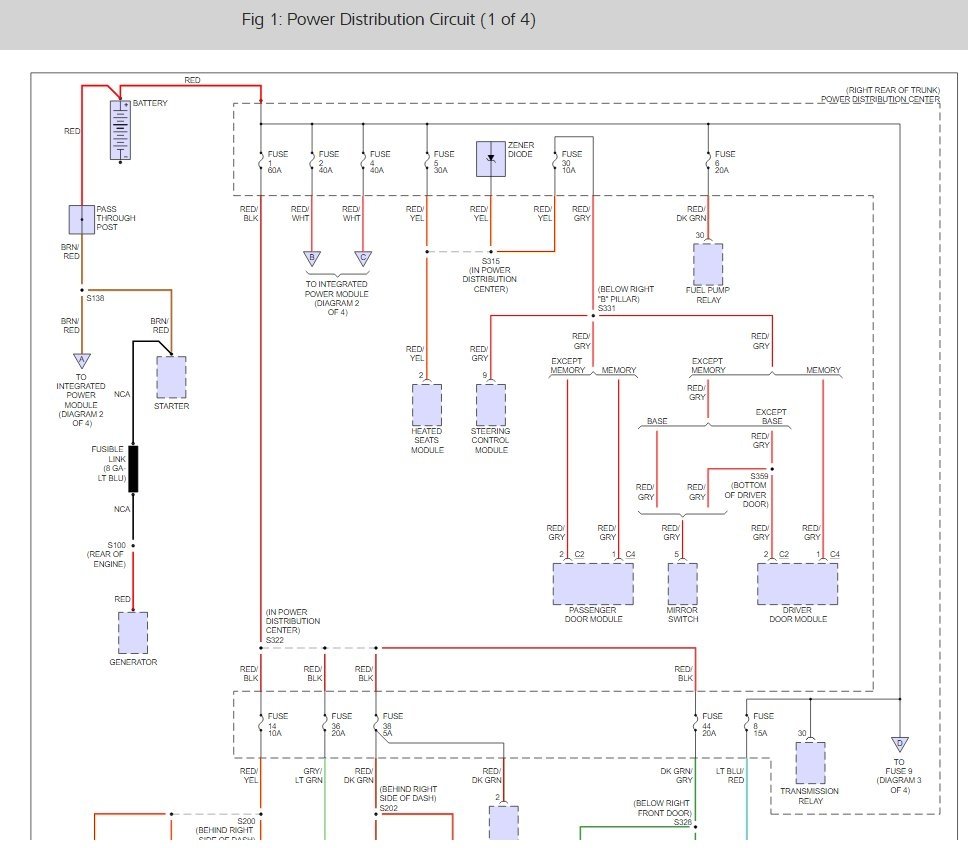This screenshot has height=848, width=968.
Task: Select the Driver Door Module block
Action: click(x=797, y=584)
